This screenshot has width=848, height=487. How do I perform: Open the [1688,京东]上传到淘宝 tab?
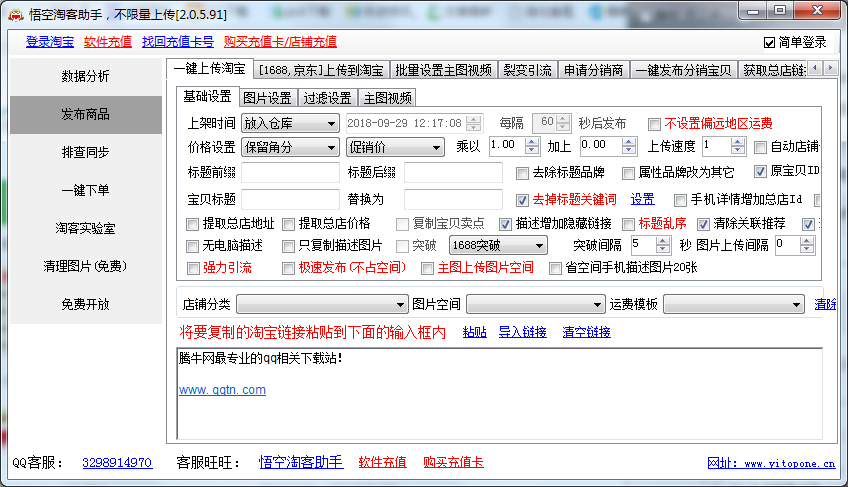tap(321, 70)
